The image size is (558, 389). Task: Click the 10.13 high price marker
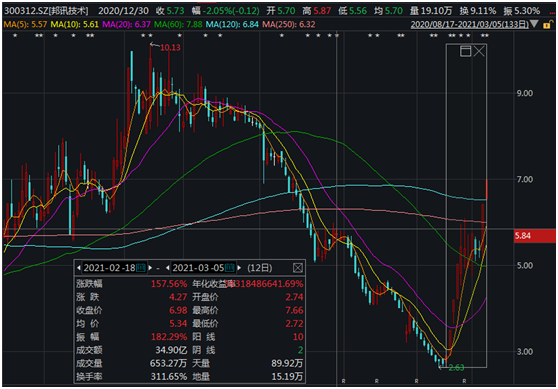click(170, 47)
